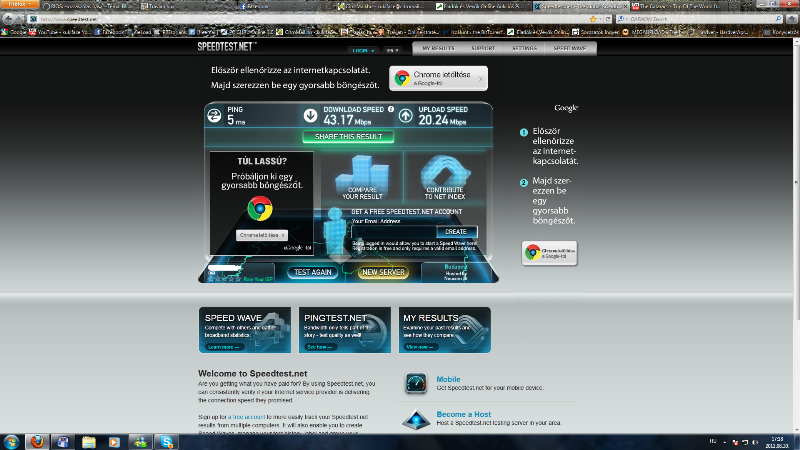The height and width of the screenshot is (450, 800).
Task: Click the Chrome icon in the top banner ad
Action: click(402, 78)
